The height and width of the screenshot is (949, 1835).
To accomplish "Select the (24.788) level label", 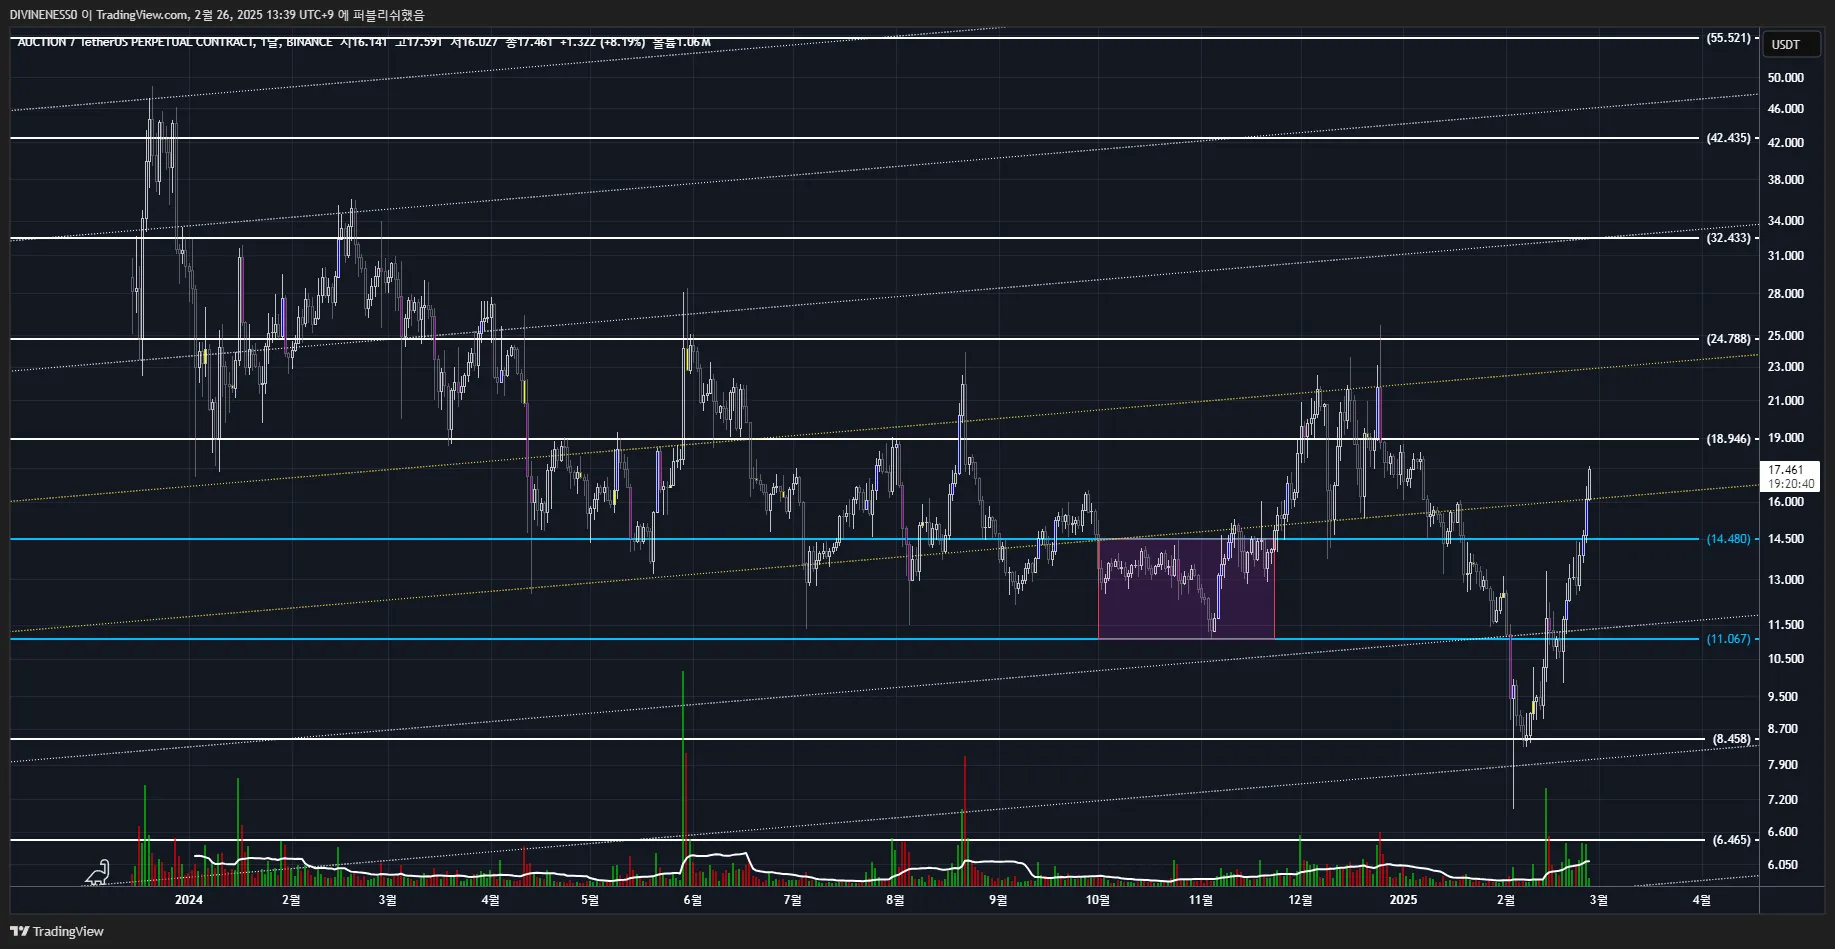I will coord(1729,339).
